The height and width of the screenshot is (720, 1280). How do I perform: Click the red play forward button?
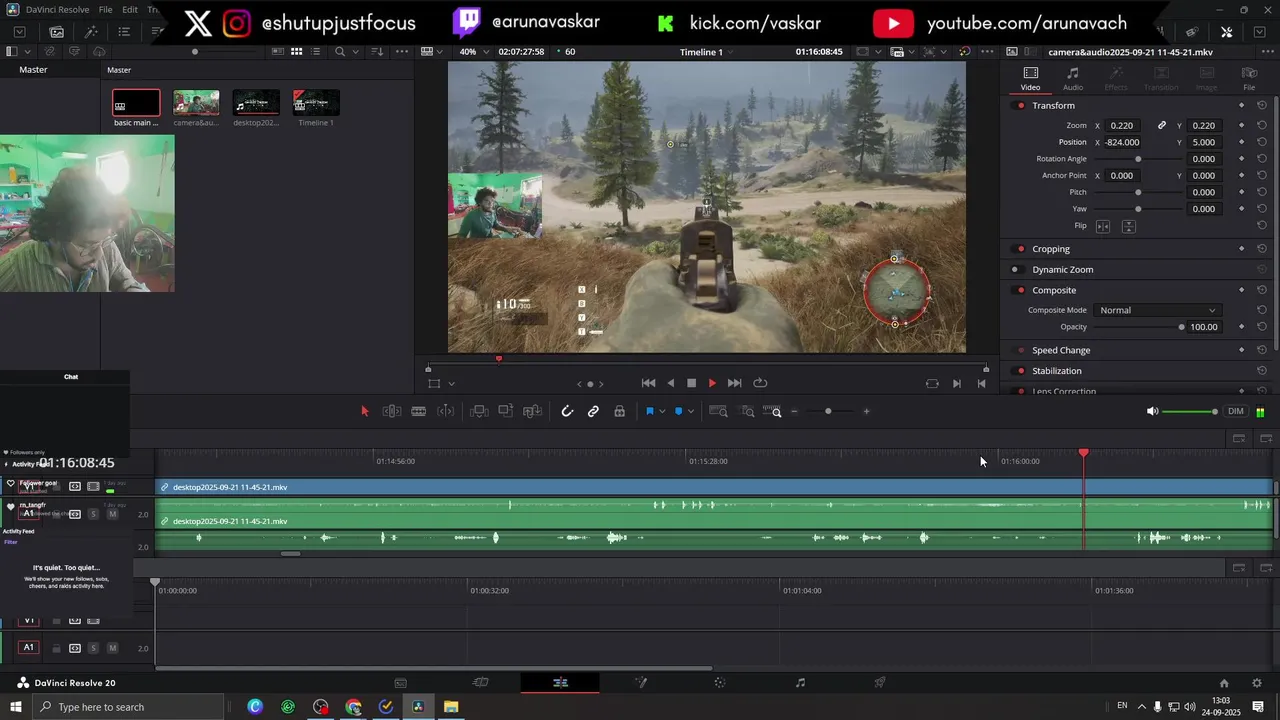712,383
